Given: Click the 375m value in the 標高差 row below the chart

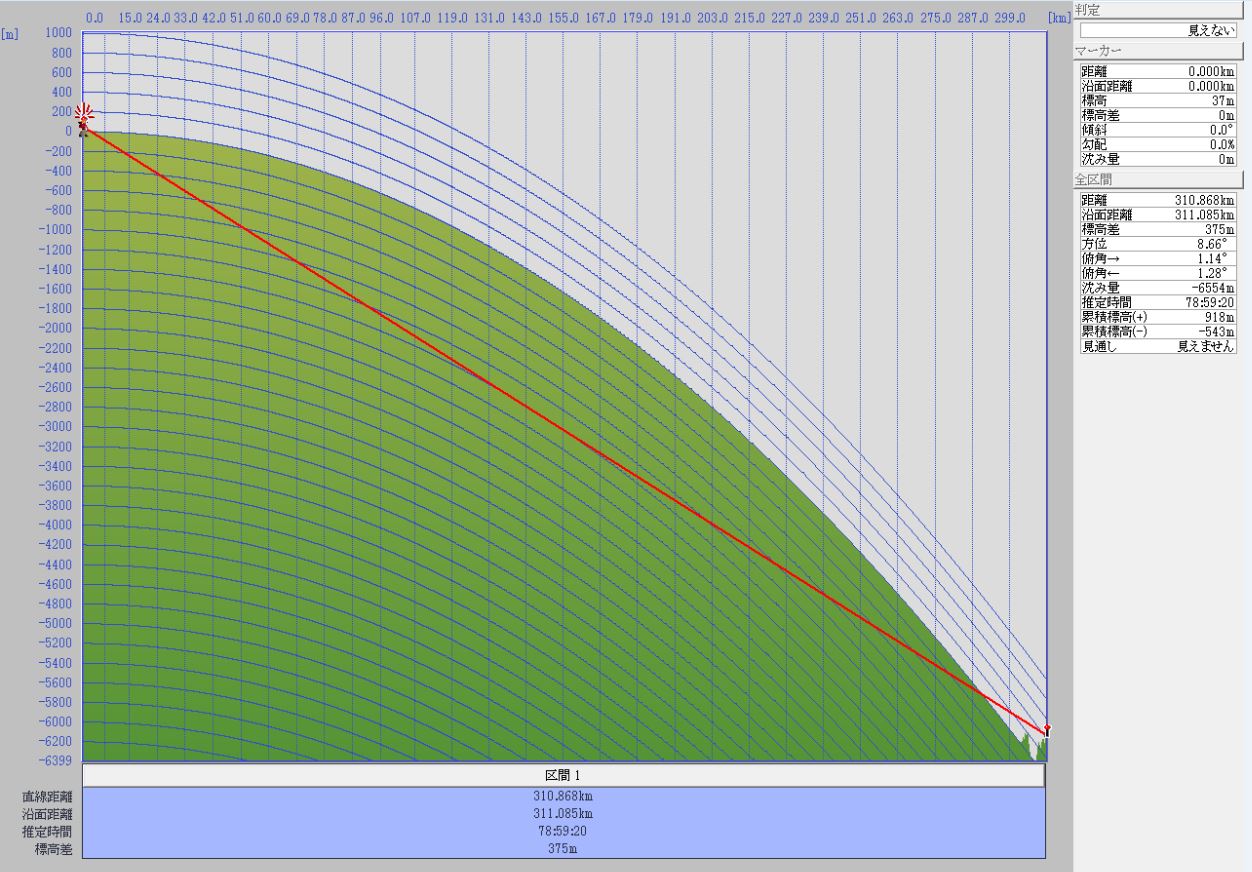Looking at the screenshot, I should (564, 849).
